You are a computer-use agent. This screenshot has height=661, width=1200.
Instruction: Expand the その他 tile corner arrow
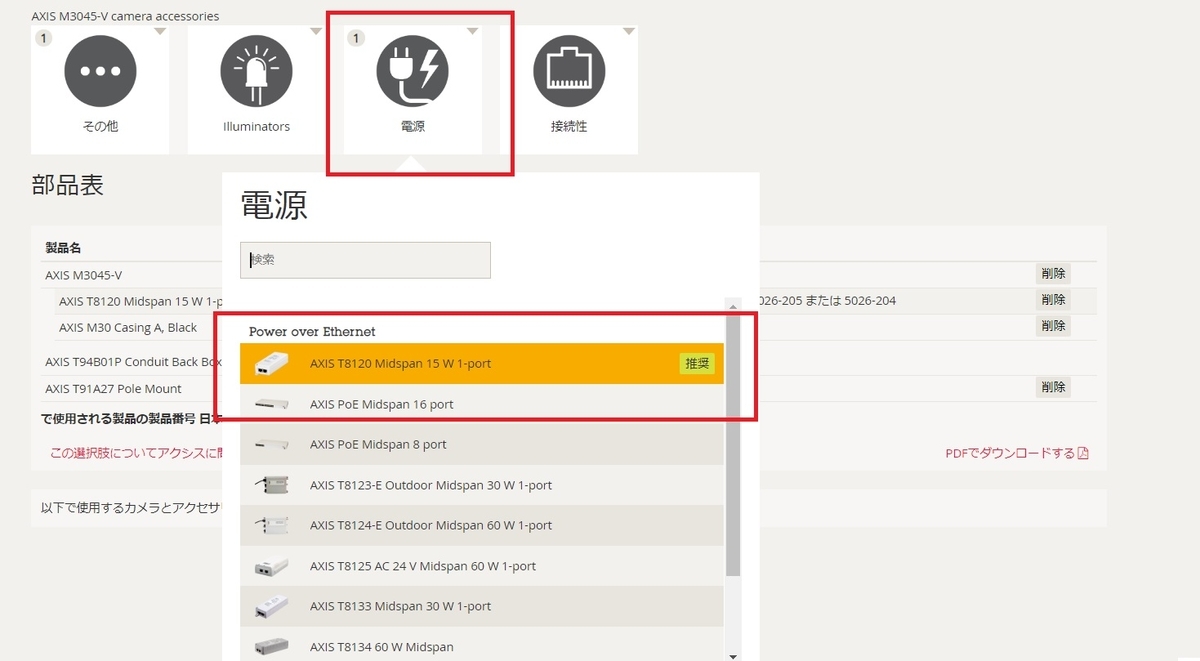point(160,31)
